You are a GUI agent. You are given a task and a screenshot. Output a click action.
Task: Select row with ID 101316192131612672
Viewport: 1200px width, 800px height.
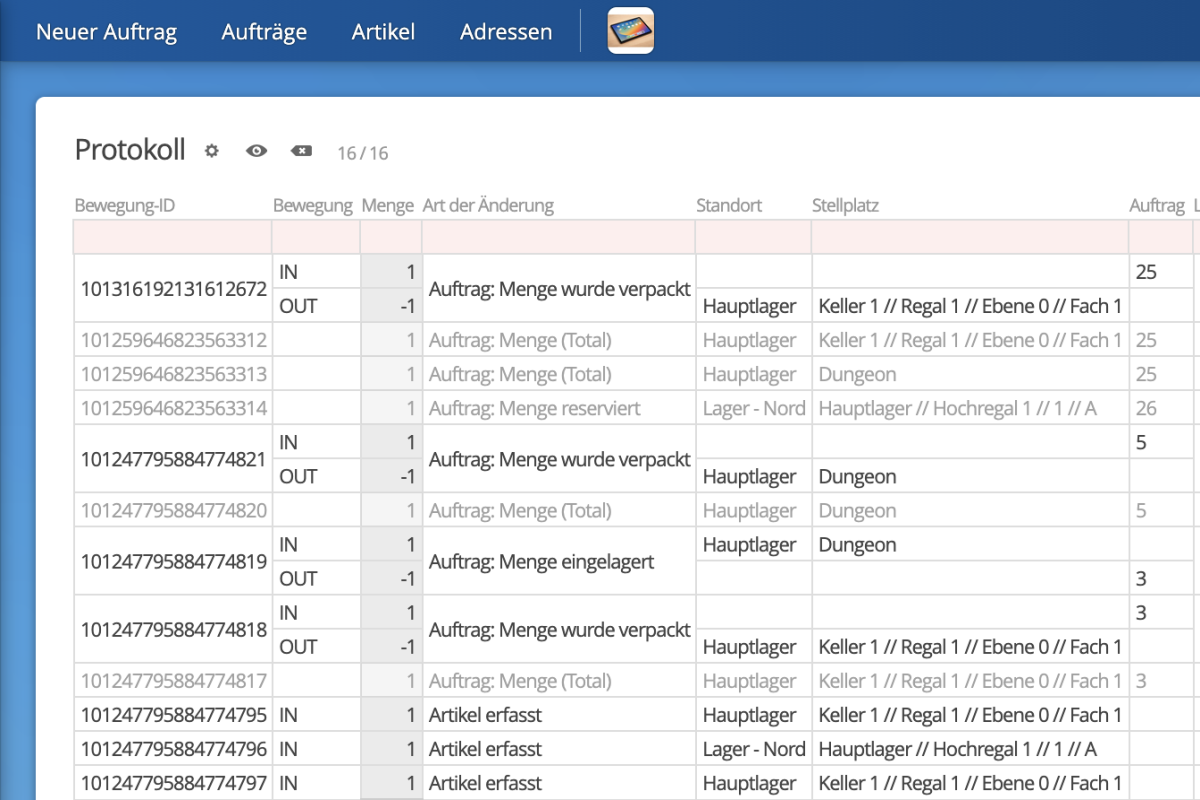pyautogui.click(x=173, y=289)
